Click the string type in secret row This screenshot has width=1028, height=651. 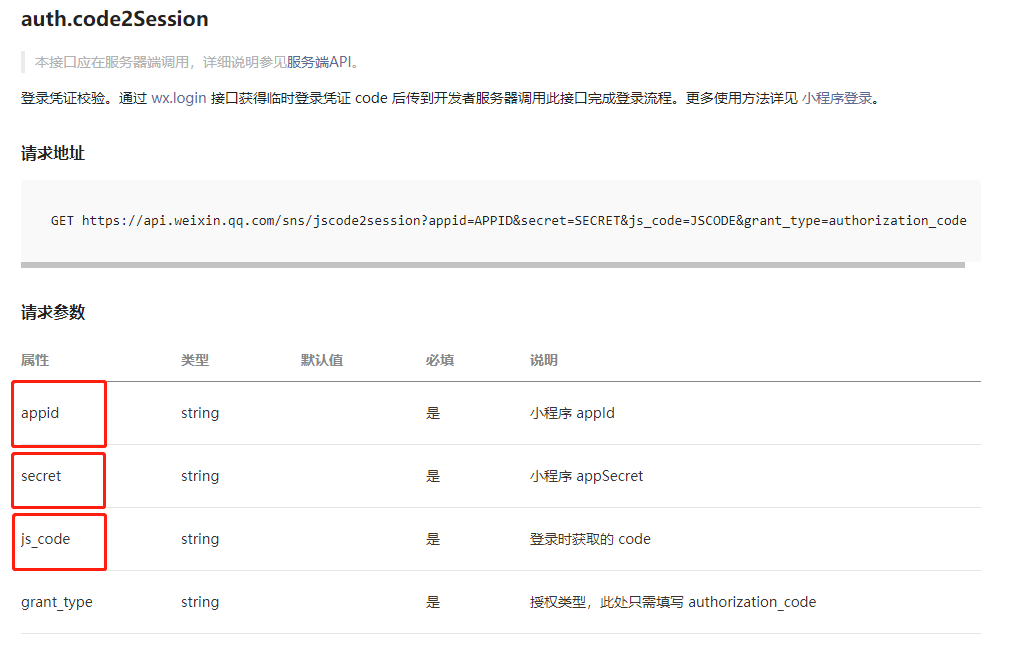coord(200,475)
